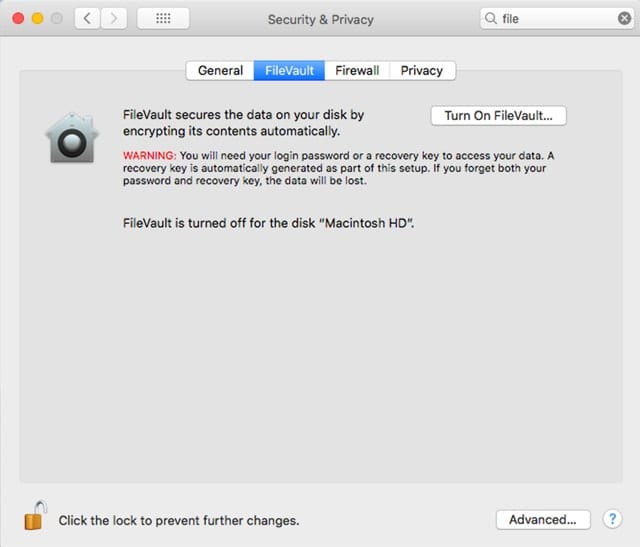Click the forward navigation arrow
This screenshot has height=547, width=640.
(114, 18)
